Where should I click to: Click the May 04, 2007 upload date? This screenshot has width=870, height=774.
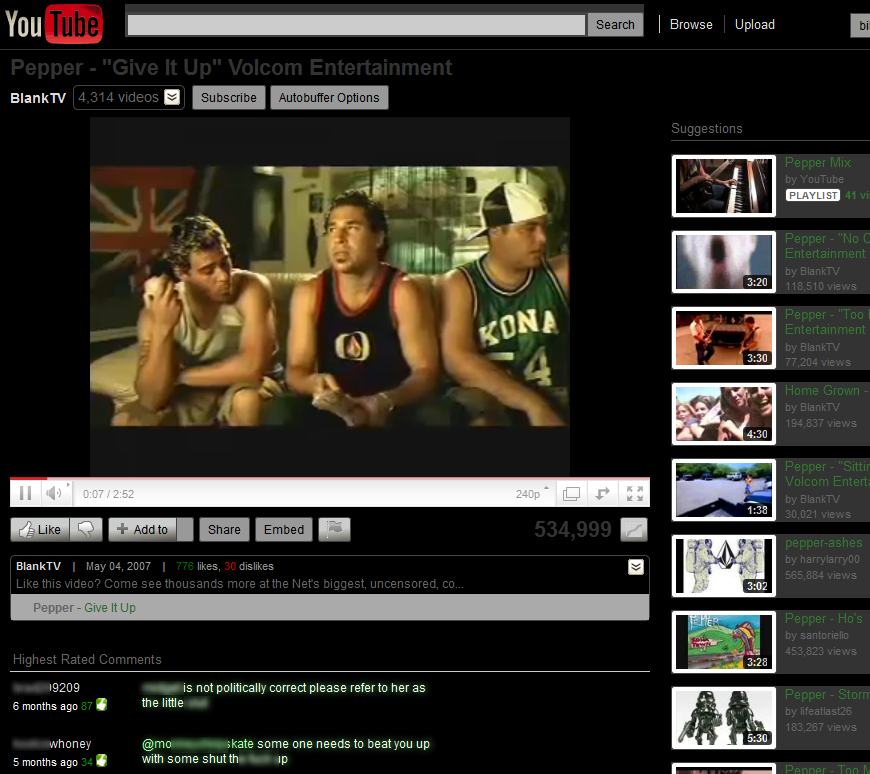(118, 566)
